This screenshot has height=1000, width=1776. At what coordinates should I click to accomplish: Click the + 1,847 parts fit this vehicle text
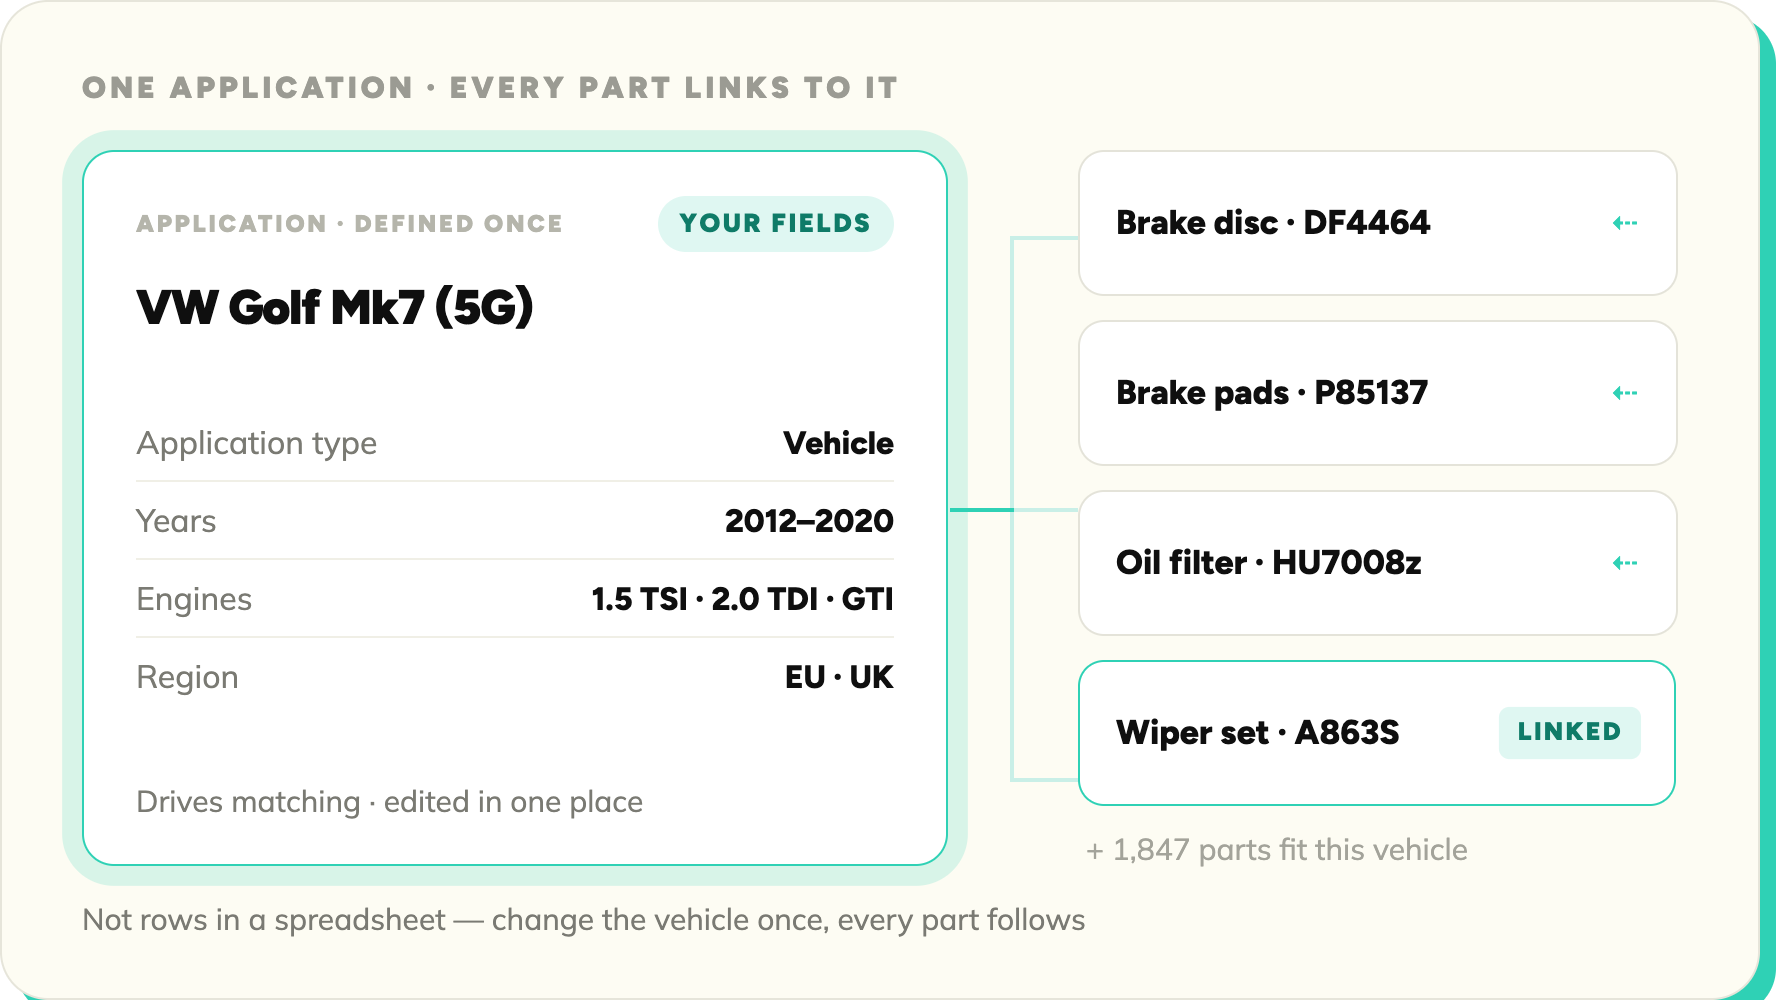1277,850
